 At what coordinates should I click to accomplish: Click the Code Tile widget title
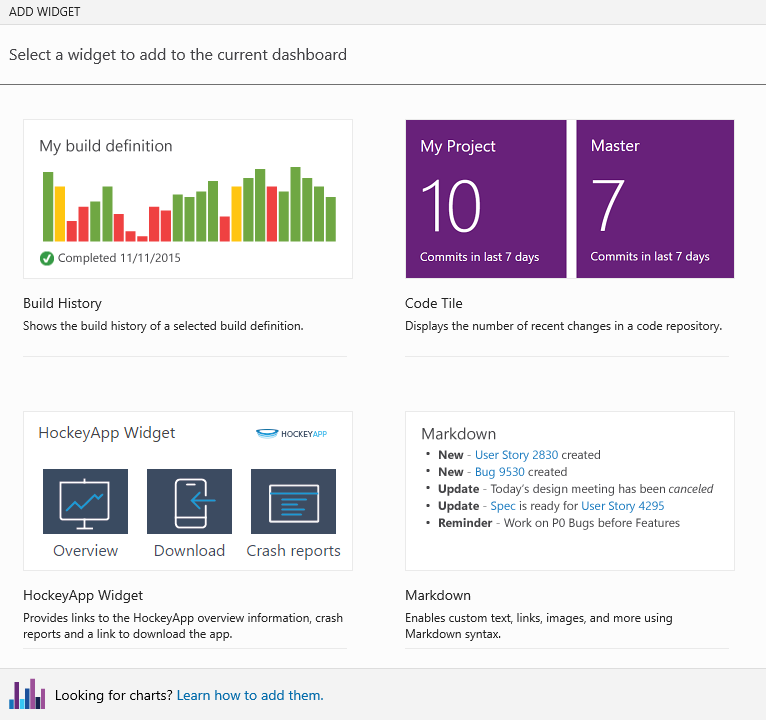[434, 303]
